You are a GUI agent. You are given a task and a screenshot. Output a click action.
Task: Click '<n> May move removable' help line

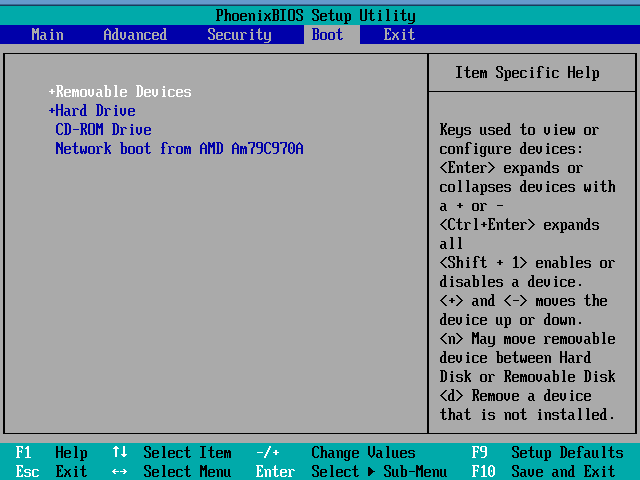(527, 339)
